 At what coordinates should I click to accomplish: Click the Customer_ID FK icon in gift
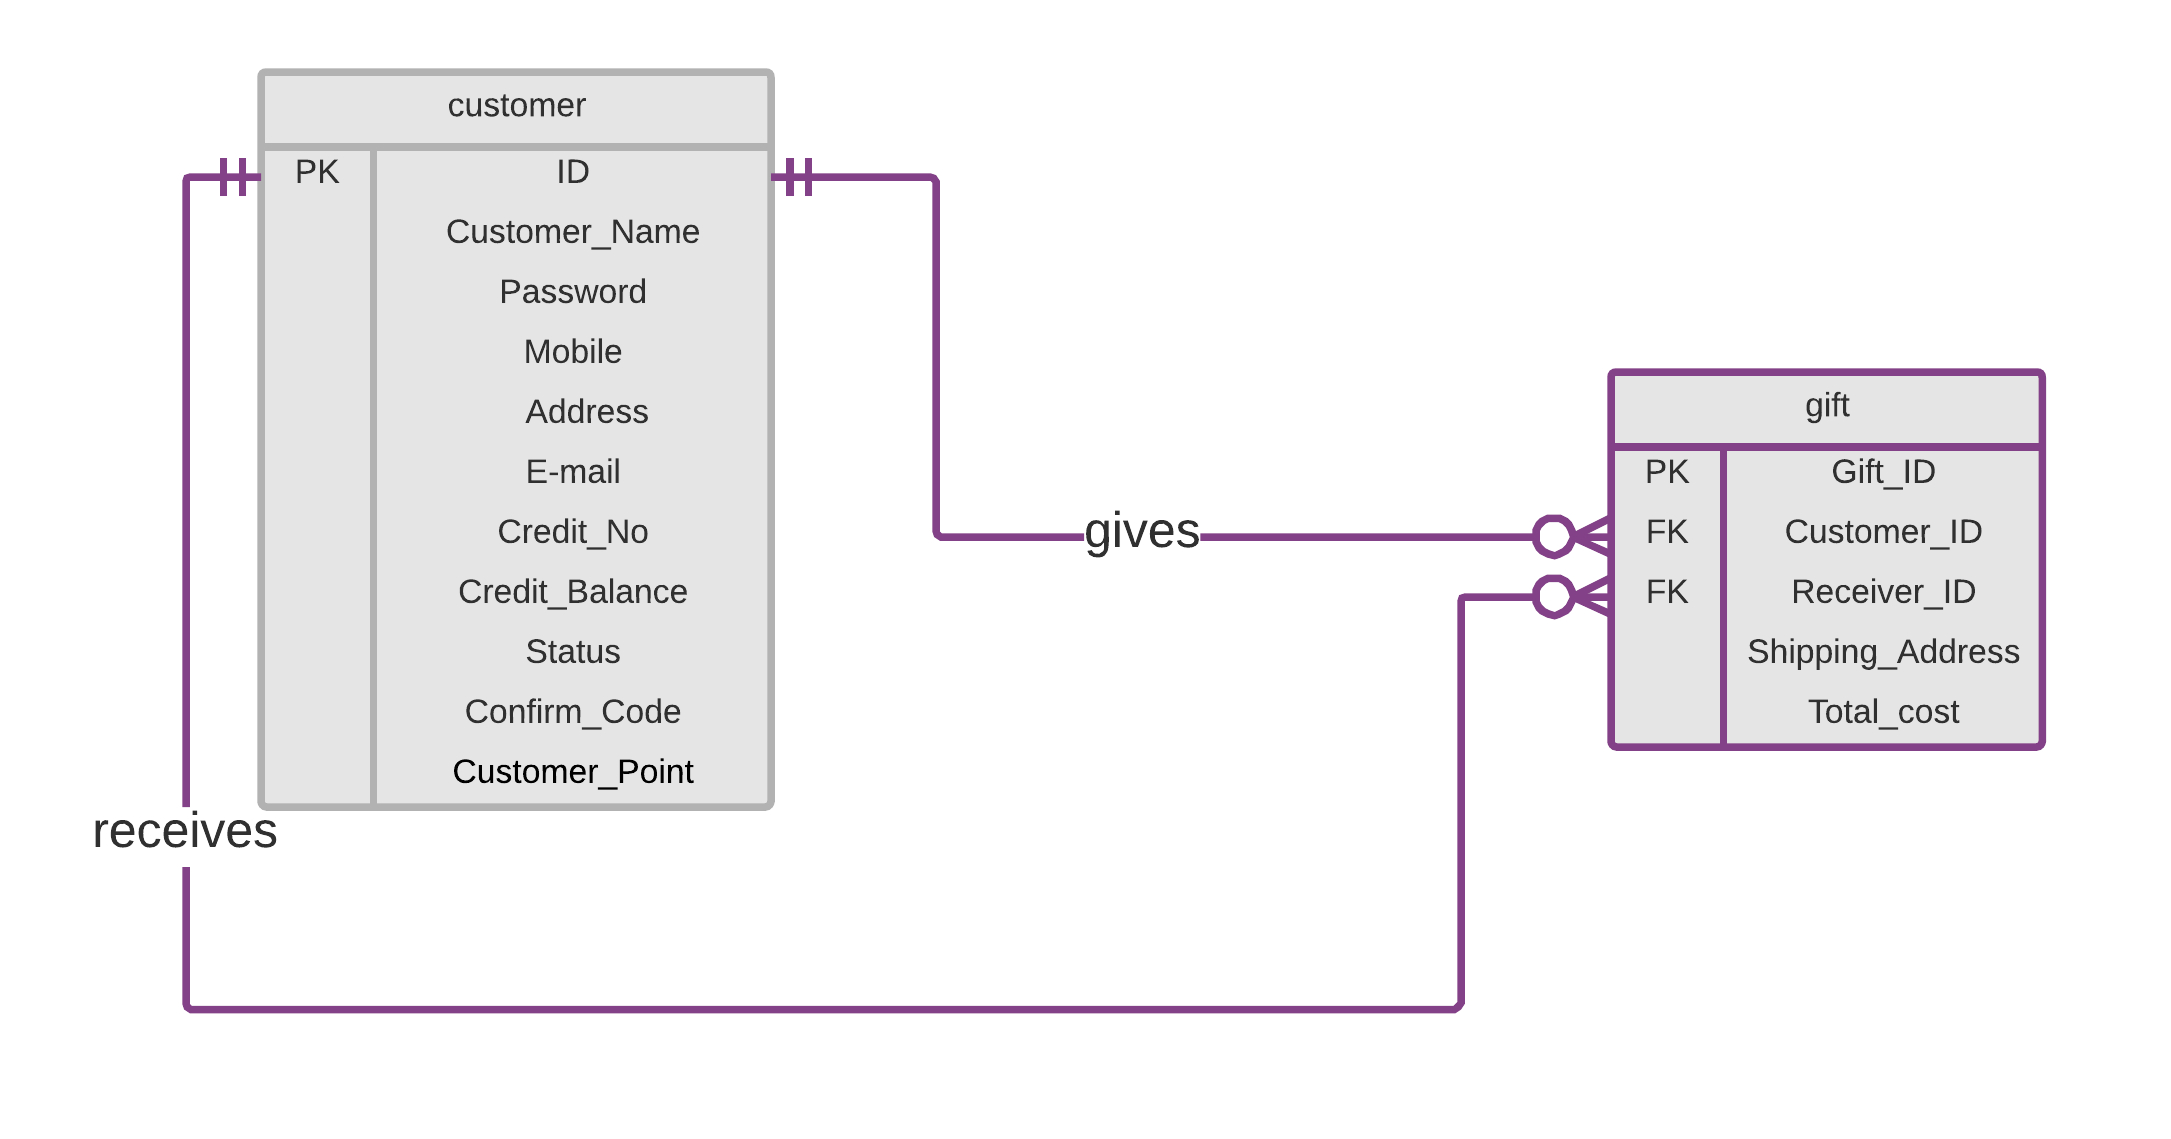point(1658,534)
